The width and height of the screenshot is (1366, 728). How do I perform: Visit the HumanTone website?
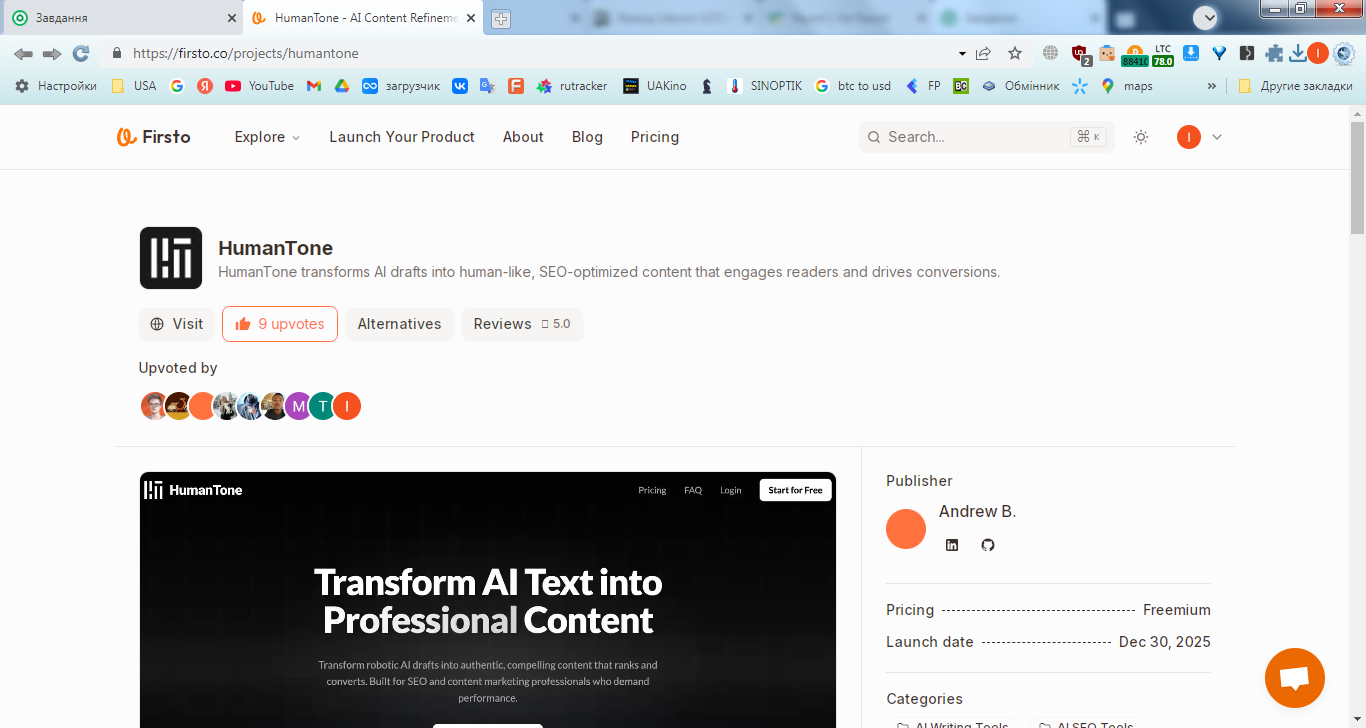point(176,324)
